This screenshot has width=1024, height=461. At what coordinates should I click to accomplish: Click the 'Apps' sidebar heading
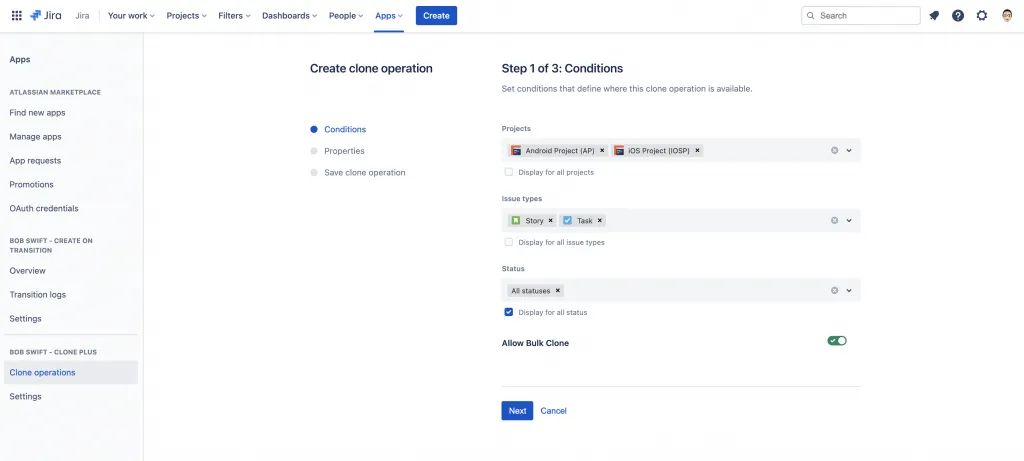click(20, 59)
